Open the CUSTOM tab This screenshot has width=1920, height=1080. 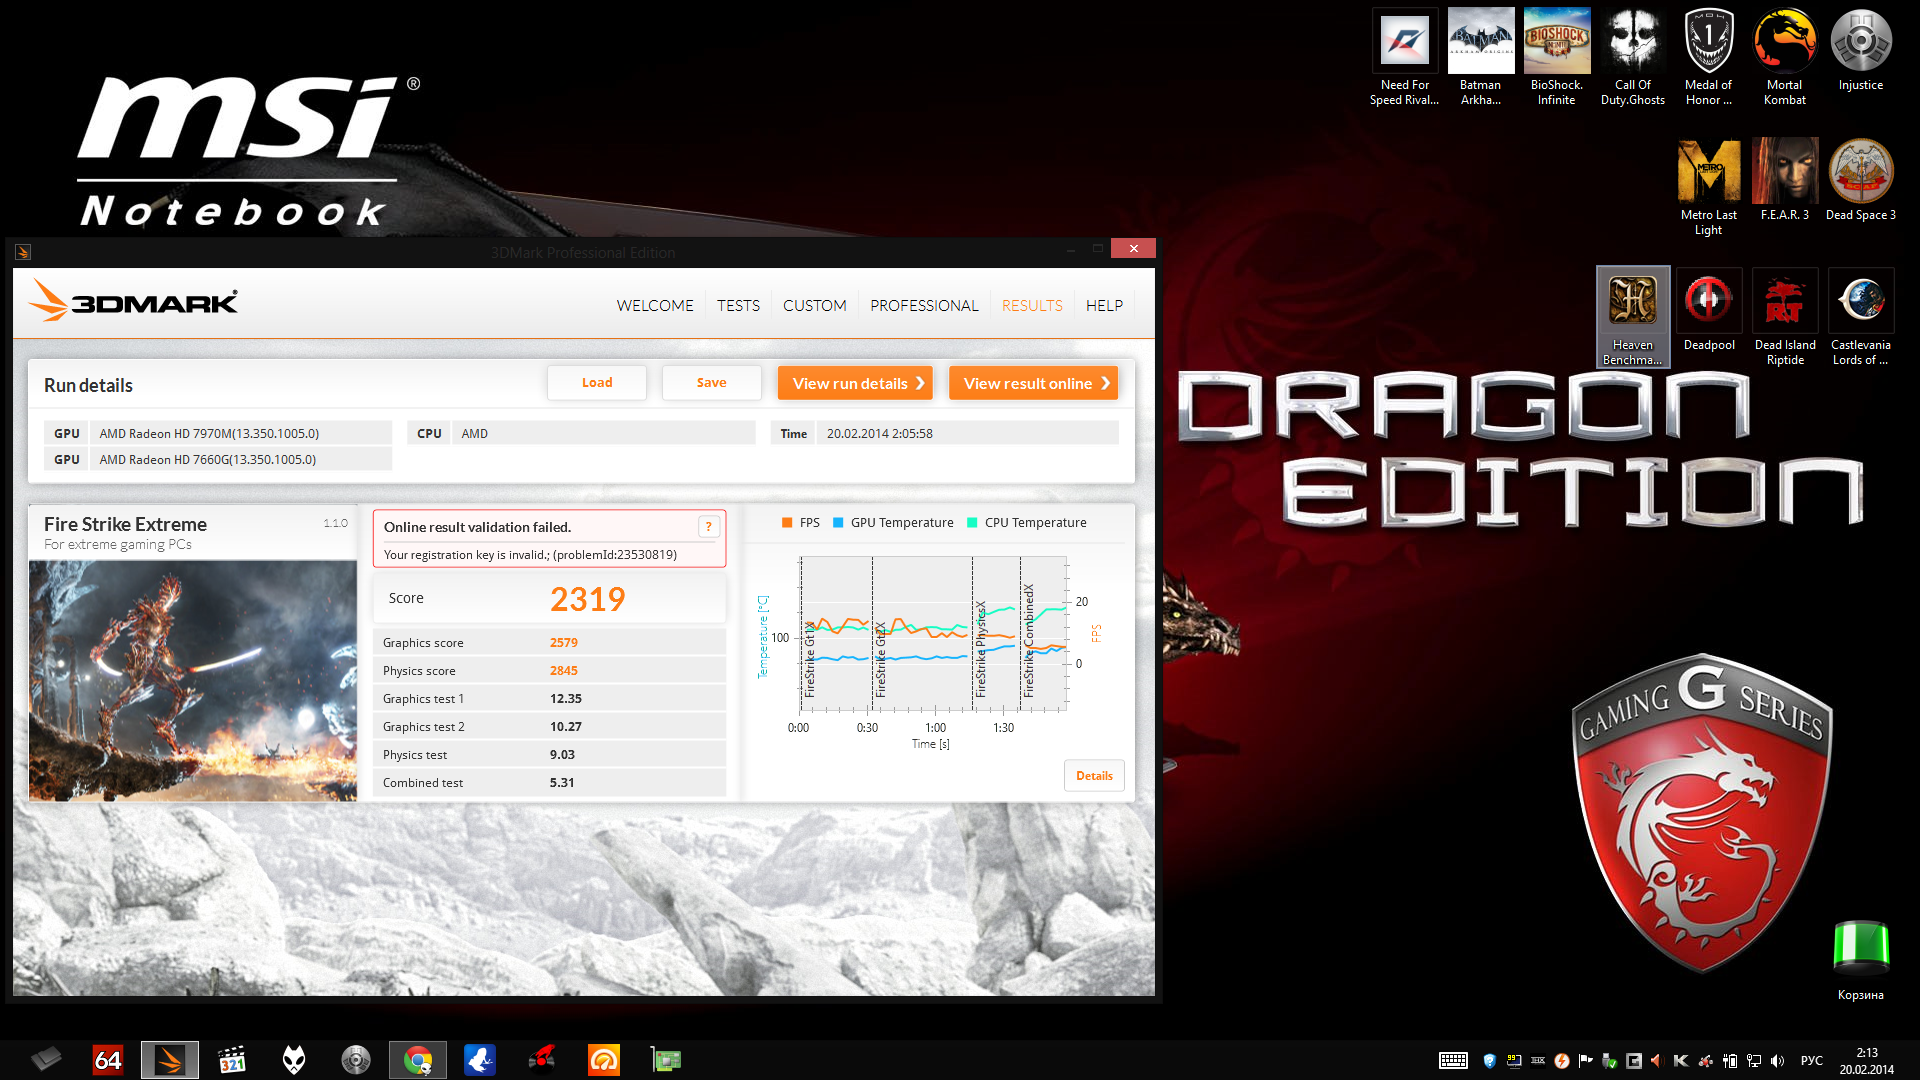click(x=814, y=305)
